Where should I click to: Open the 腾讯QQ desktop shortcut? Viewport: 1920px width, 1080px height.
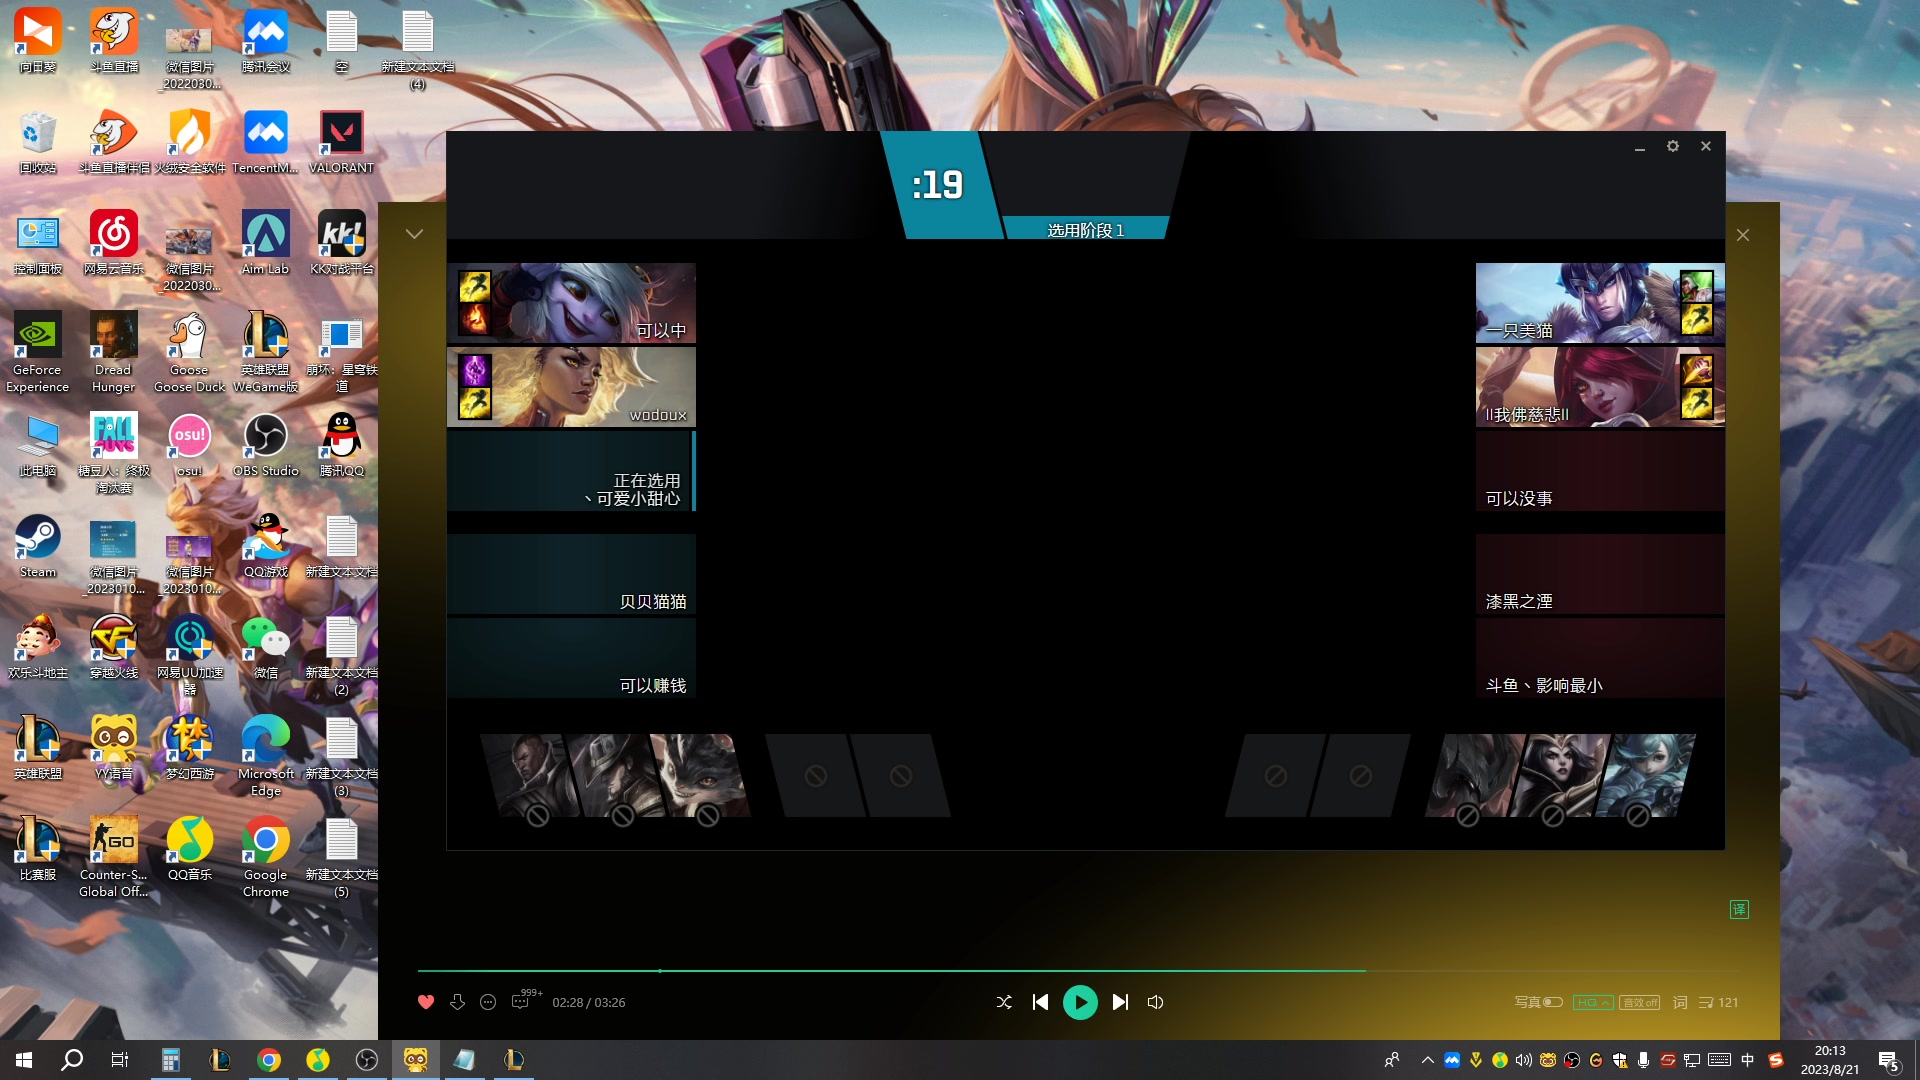[x=341, y=446]
